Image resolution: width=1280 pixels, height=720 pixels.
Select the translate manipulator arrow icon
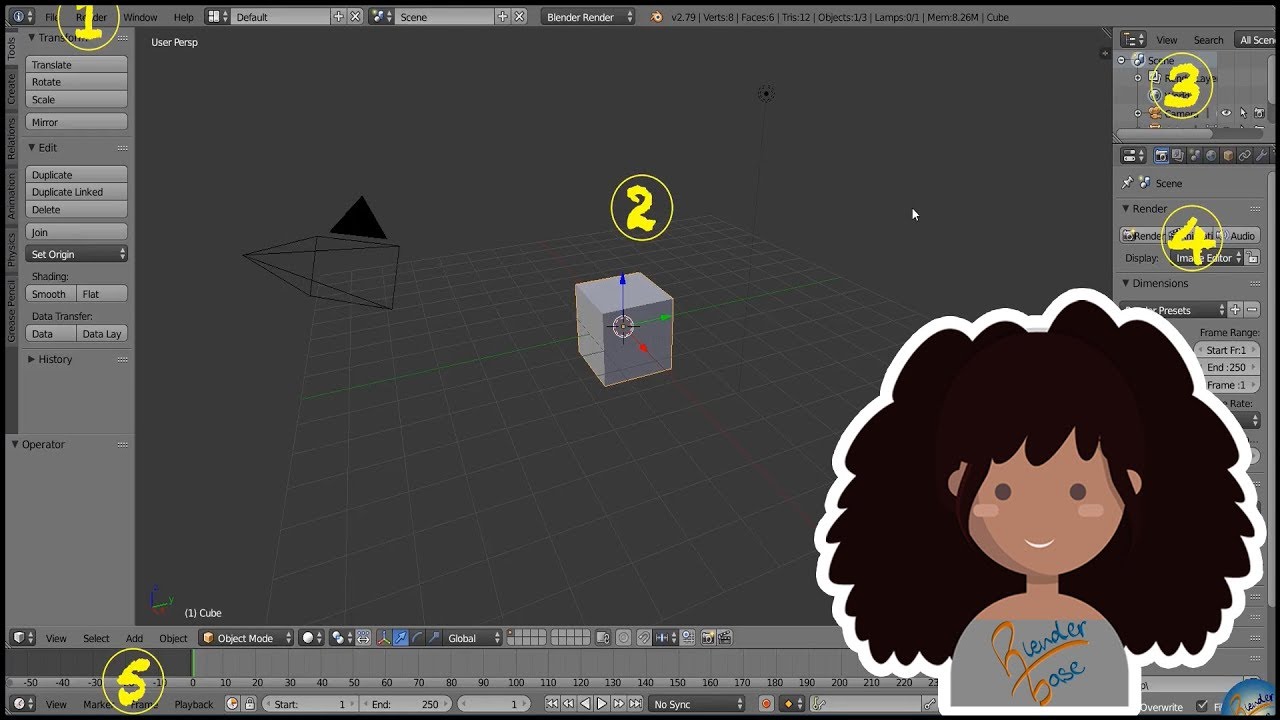(x=400, y=638)
